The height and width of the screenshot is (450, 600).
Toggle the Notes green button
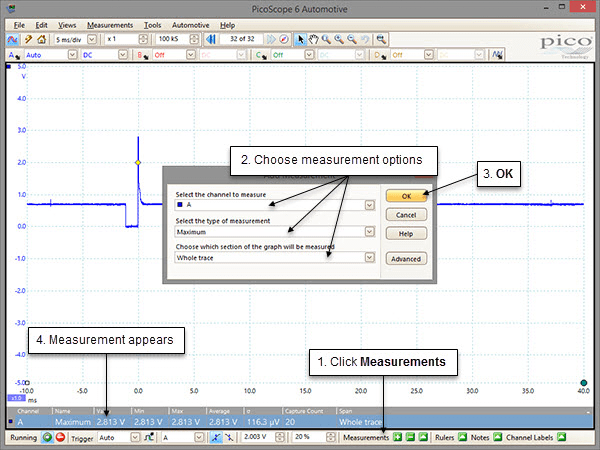(497, 437)
